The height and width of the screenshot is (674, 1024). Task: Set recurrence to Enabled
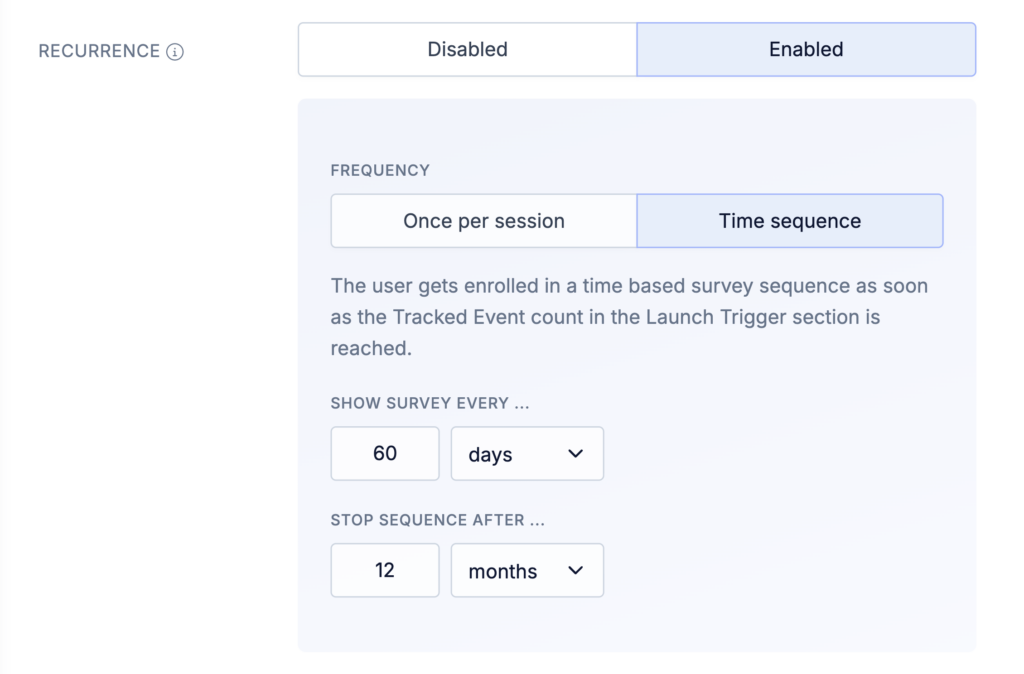(806, 49)
